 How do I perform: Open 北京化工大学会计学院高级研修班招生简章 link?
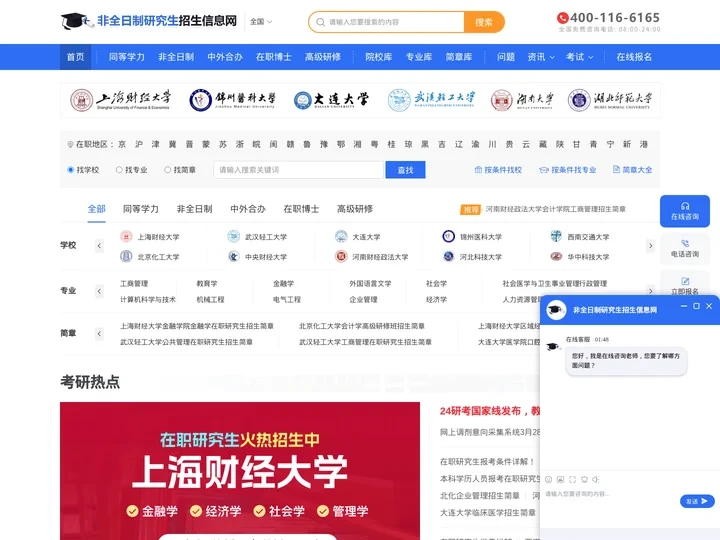362,326
